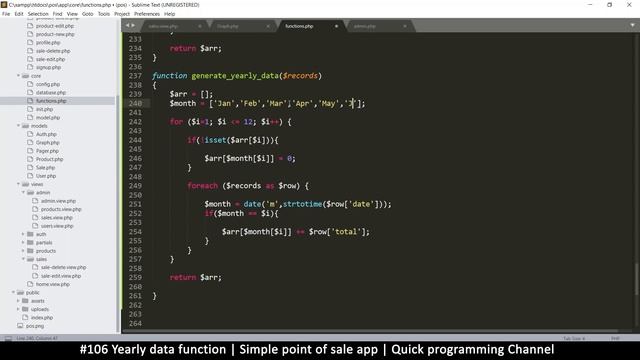The image size is (640, 360).
Task: Open the panel switcher icon in status bar
Action: tap(8, 338)
